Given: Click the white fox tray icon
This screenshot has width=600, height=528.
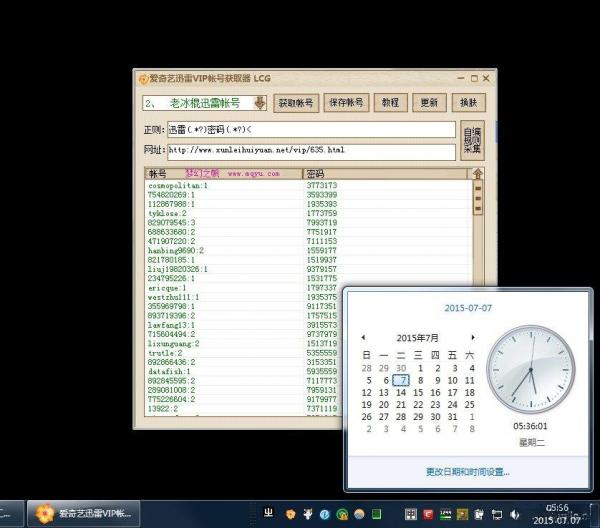Looking at the screenshot, I should click(x=308, y=514).
